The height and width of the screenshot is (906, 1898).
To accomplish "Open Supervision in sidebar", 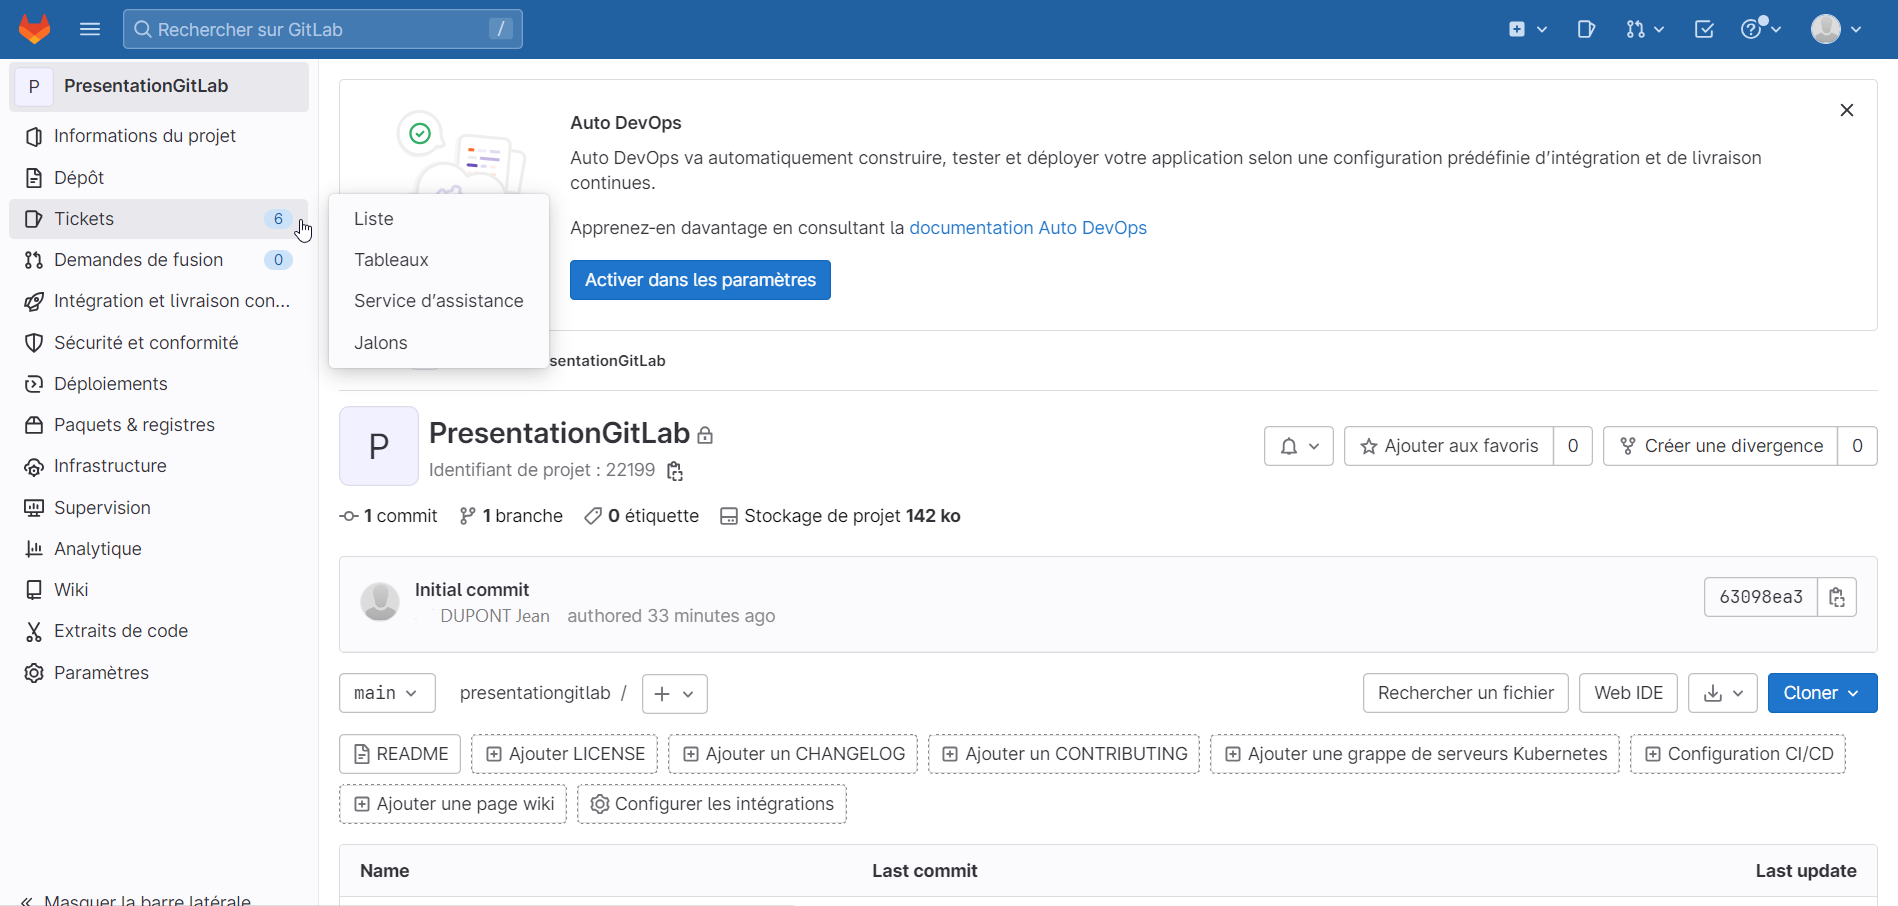I will pyautogui.click(x=159, y=508).
